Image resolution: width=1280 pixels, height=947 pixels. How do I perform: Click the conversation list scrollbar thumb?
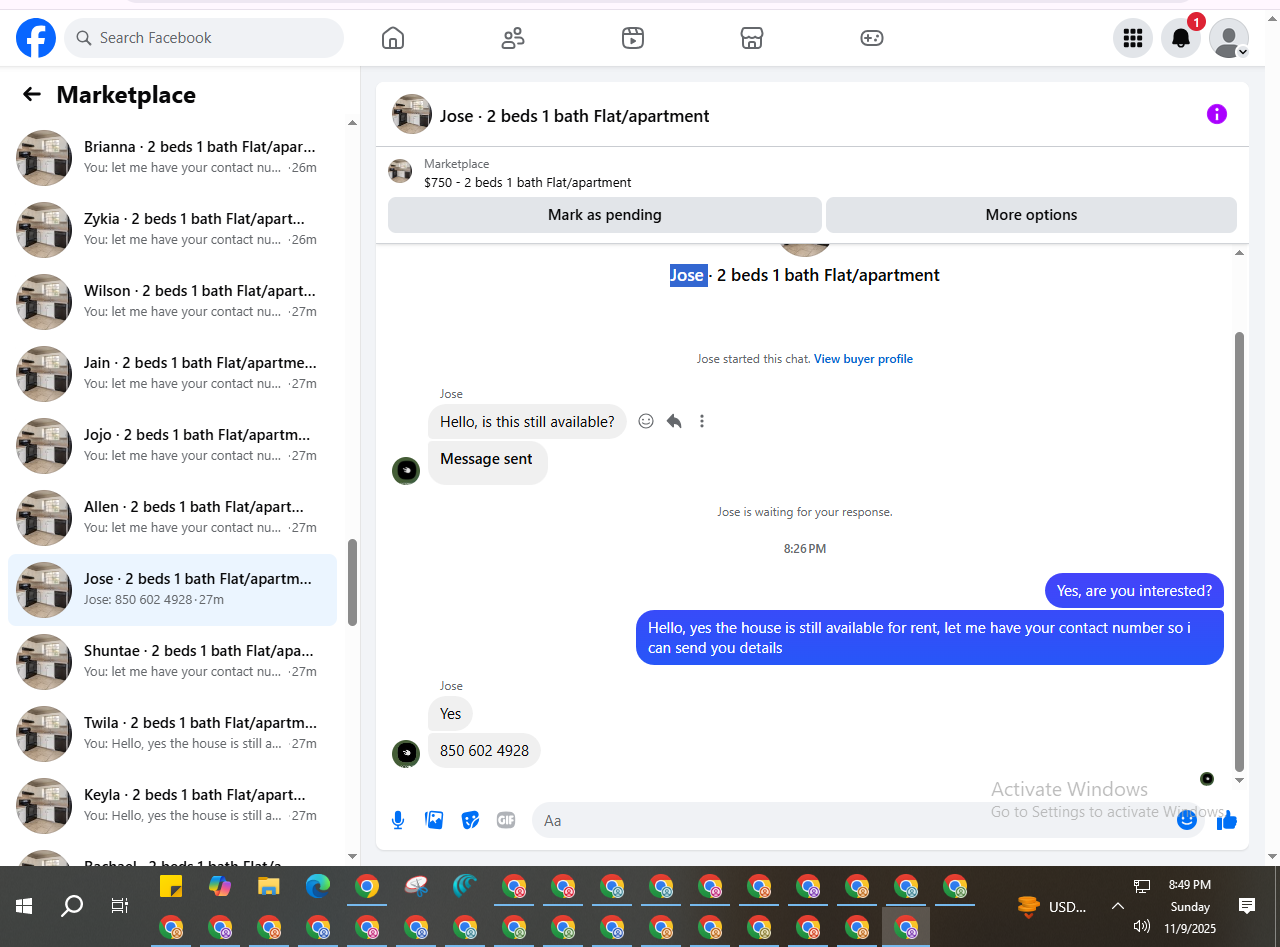[x=352, y=582]
